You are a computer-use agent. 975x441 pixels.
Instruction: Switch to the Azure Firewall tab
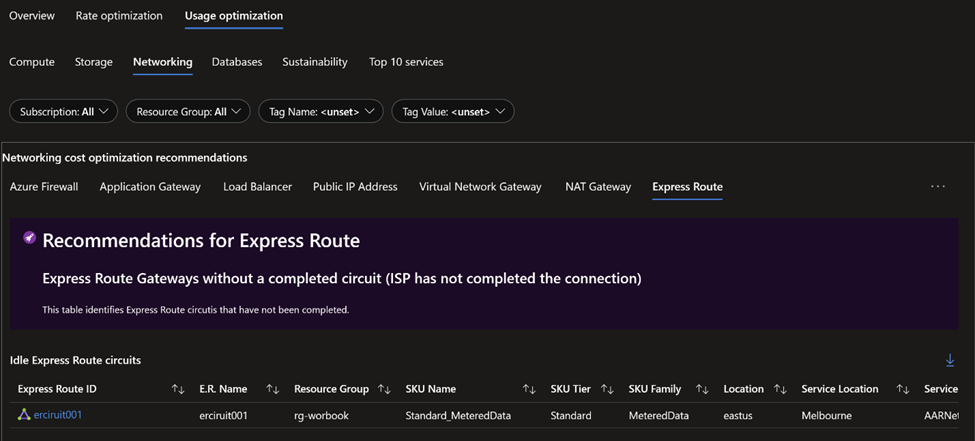click(x=44, y=187)
